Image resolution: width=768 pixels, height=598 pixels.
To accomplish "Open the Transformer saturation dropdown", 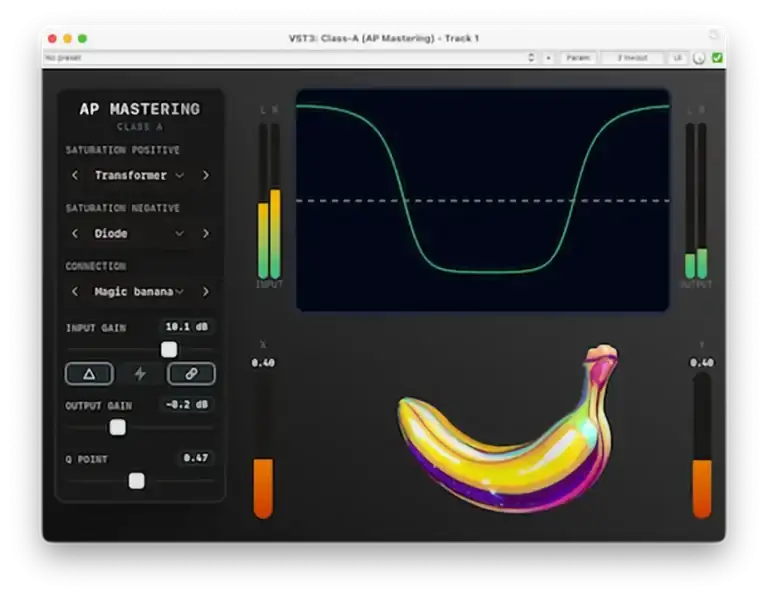I will coord(139,175).
